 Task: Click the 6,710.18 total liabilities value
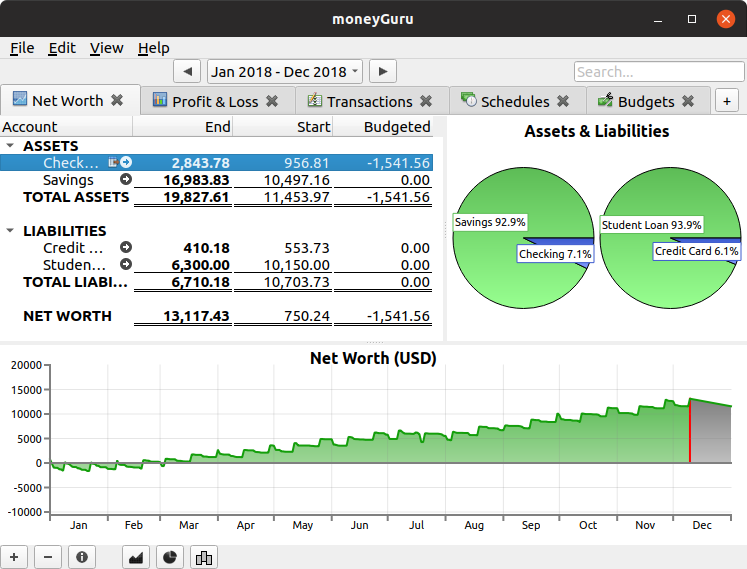[x=201, y=282]
